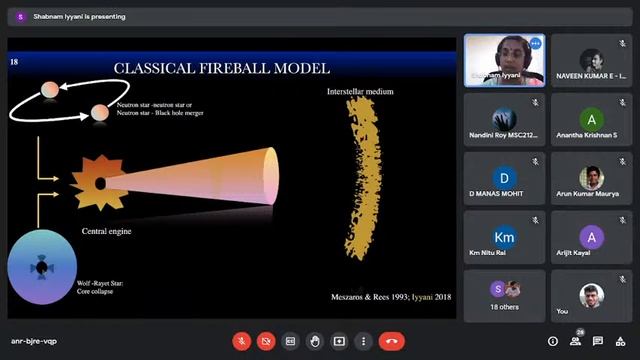Screen dimensions: 640x360
Task: Raise hand using the hand icon
Action: tap(315, 341)
